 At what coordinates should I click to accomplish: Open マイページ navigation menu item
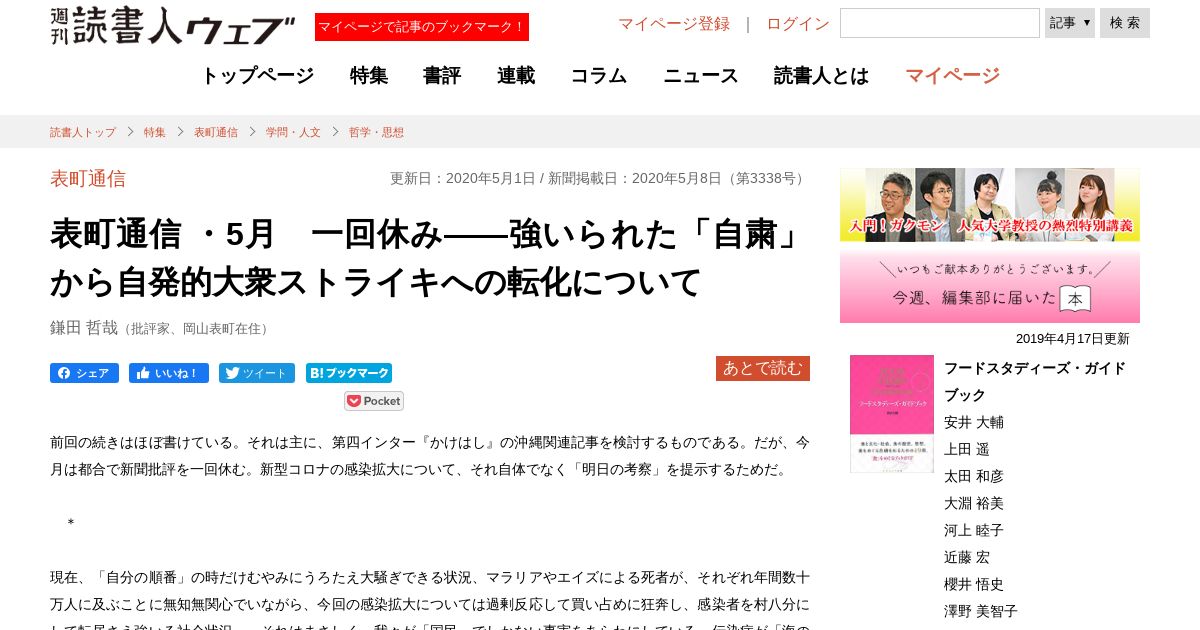(952, 75)
